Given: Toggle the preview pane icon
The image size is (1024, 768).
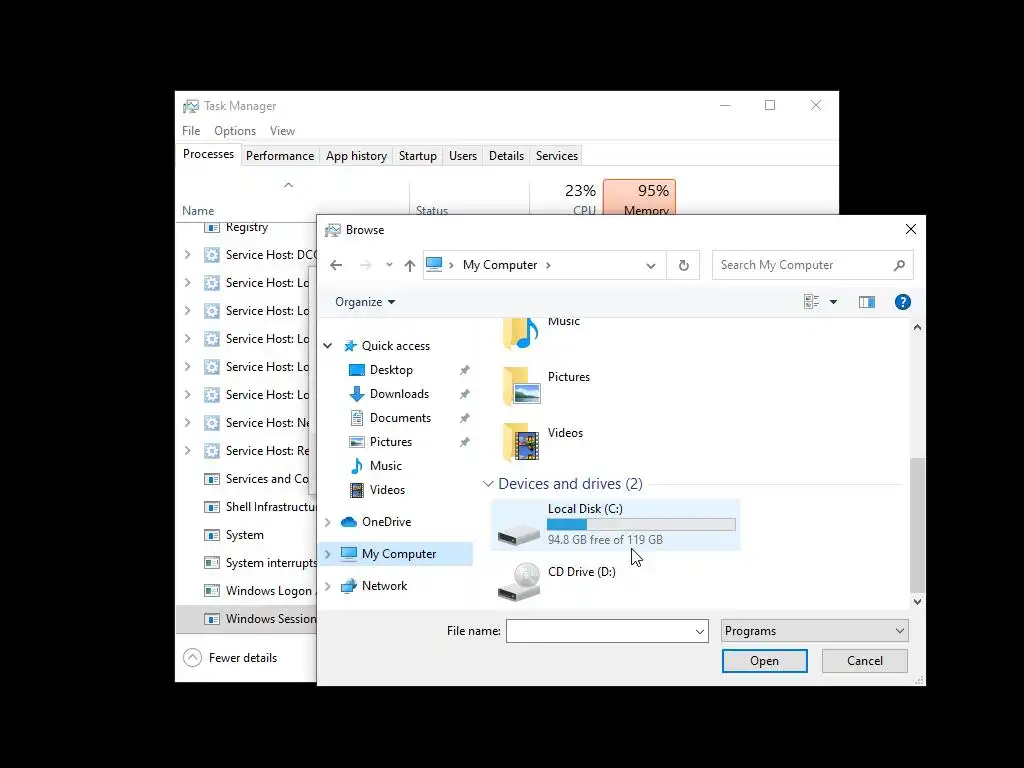Looking at the screenshot, I should (867, 302).
